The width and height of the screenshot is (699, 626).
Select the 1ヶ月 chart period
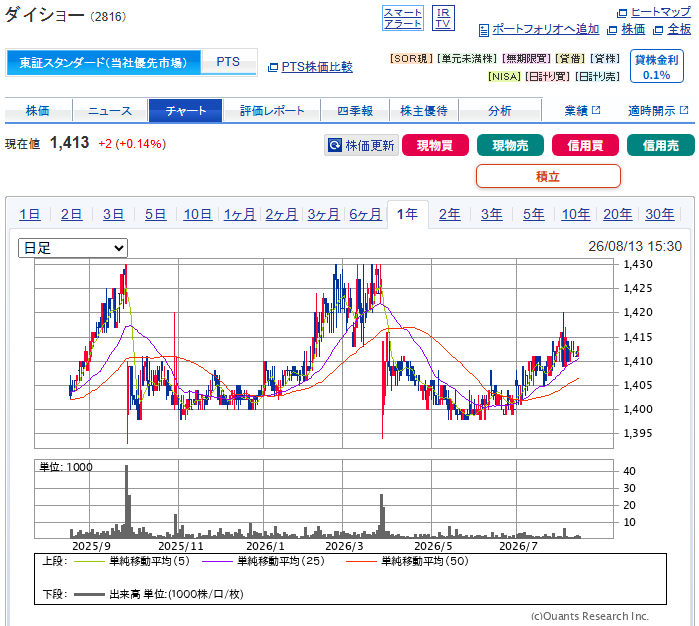point(239,214)
